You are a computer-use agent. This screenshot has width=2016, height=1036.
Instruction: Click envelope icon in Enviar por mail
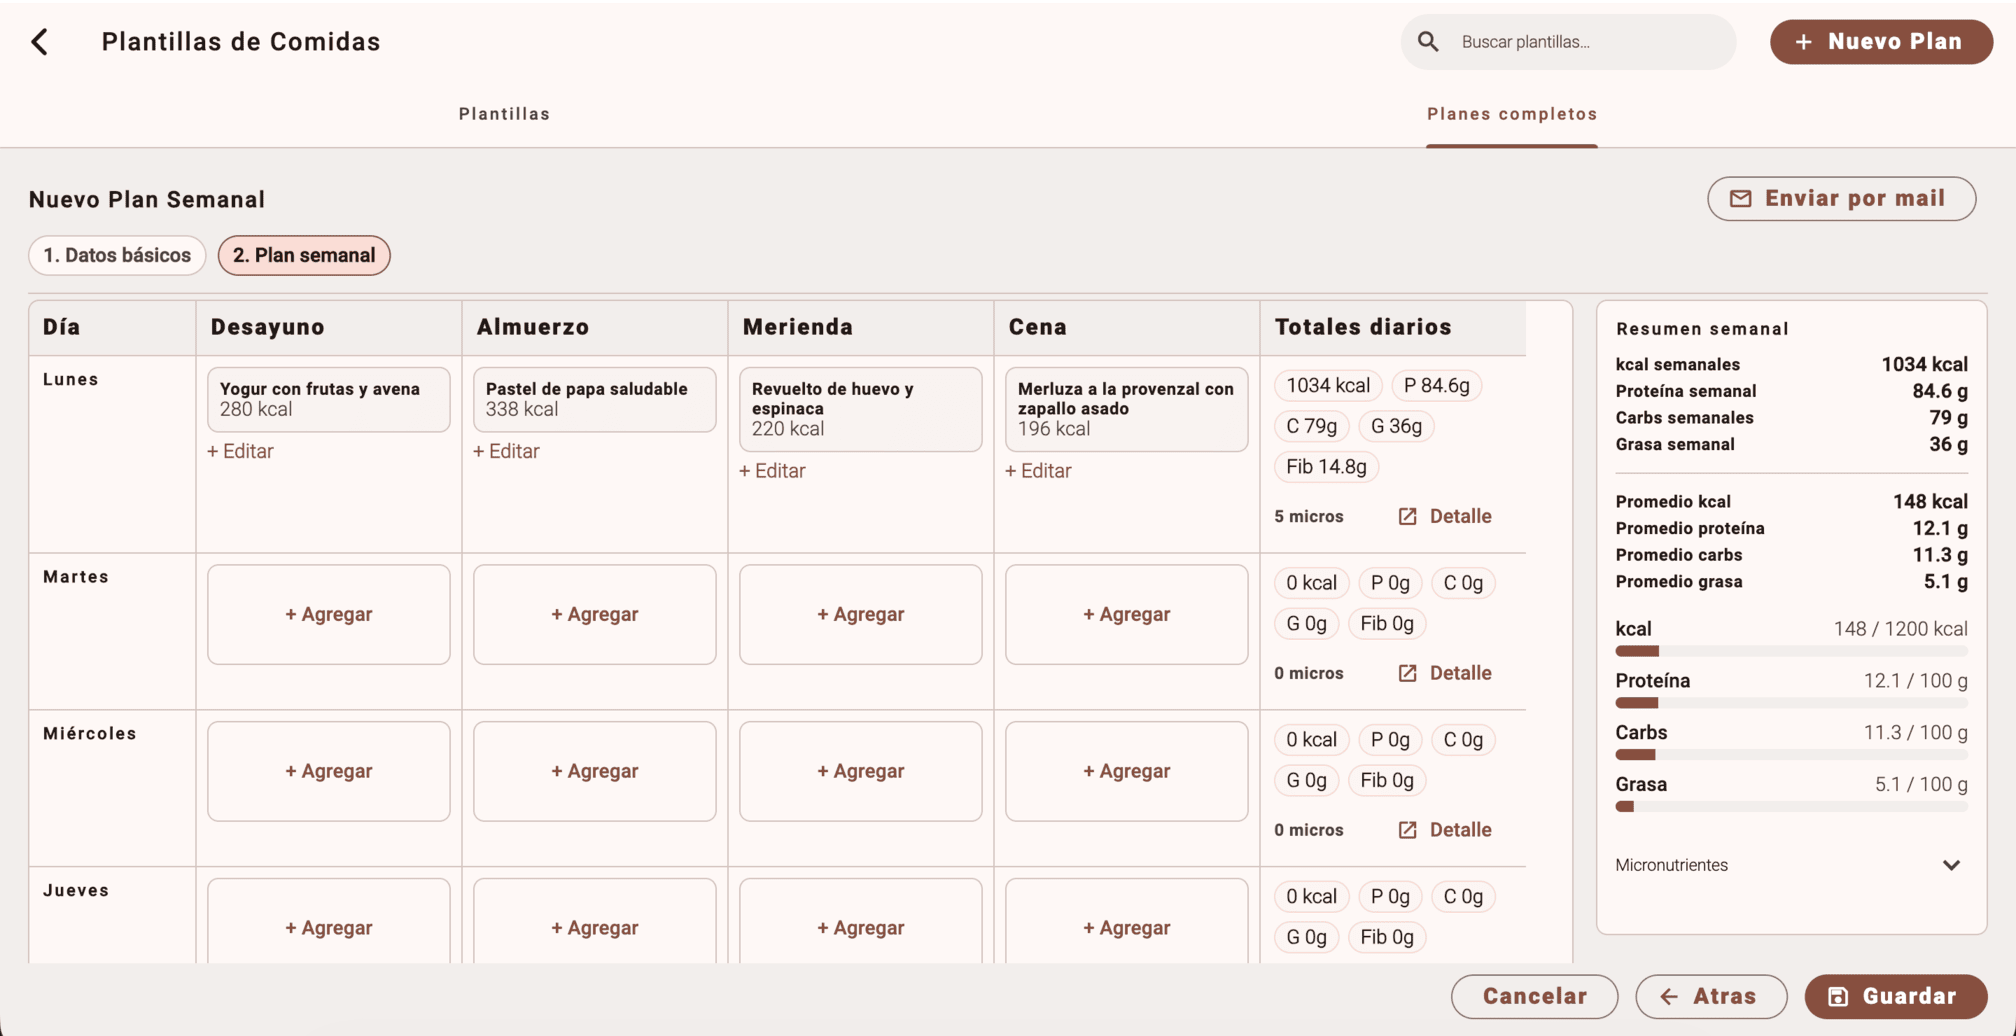click(x=1740, y=199)
